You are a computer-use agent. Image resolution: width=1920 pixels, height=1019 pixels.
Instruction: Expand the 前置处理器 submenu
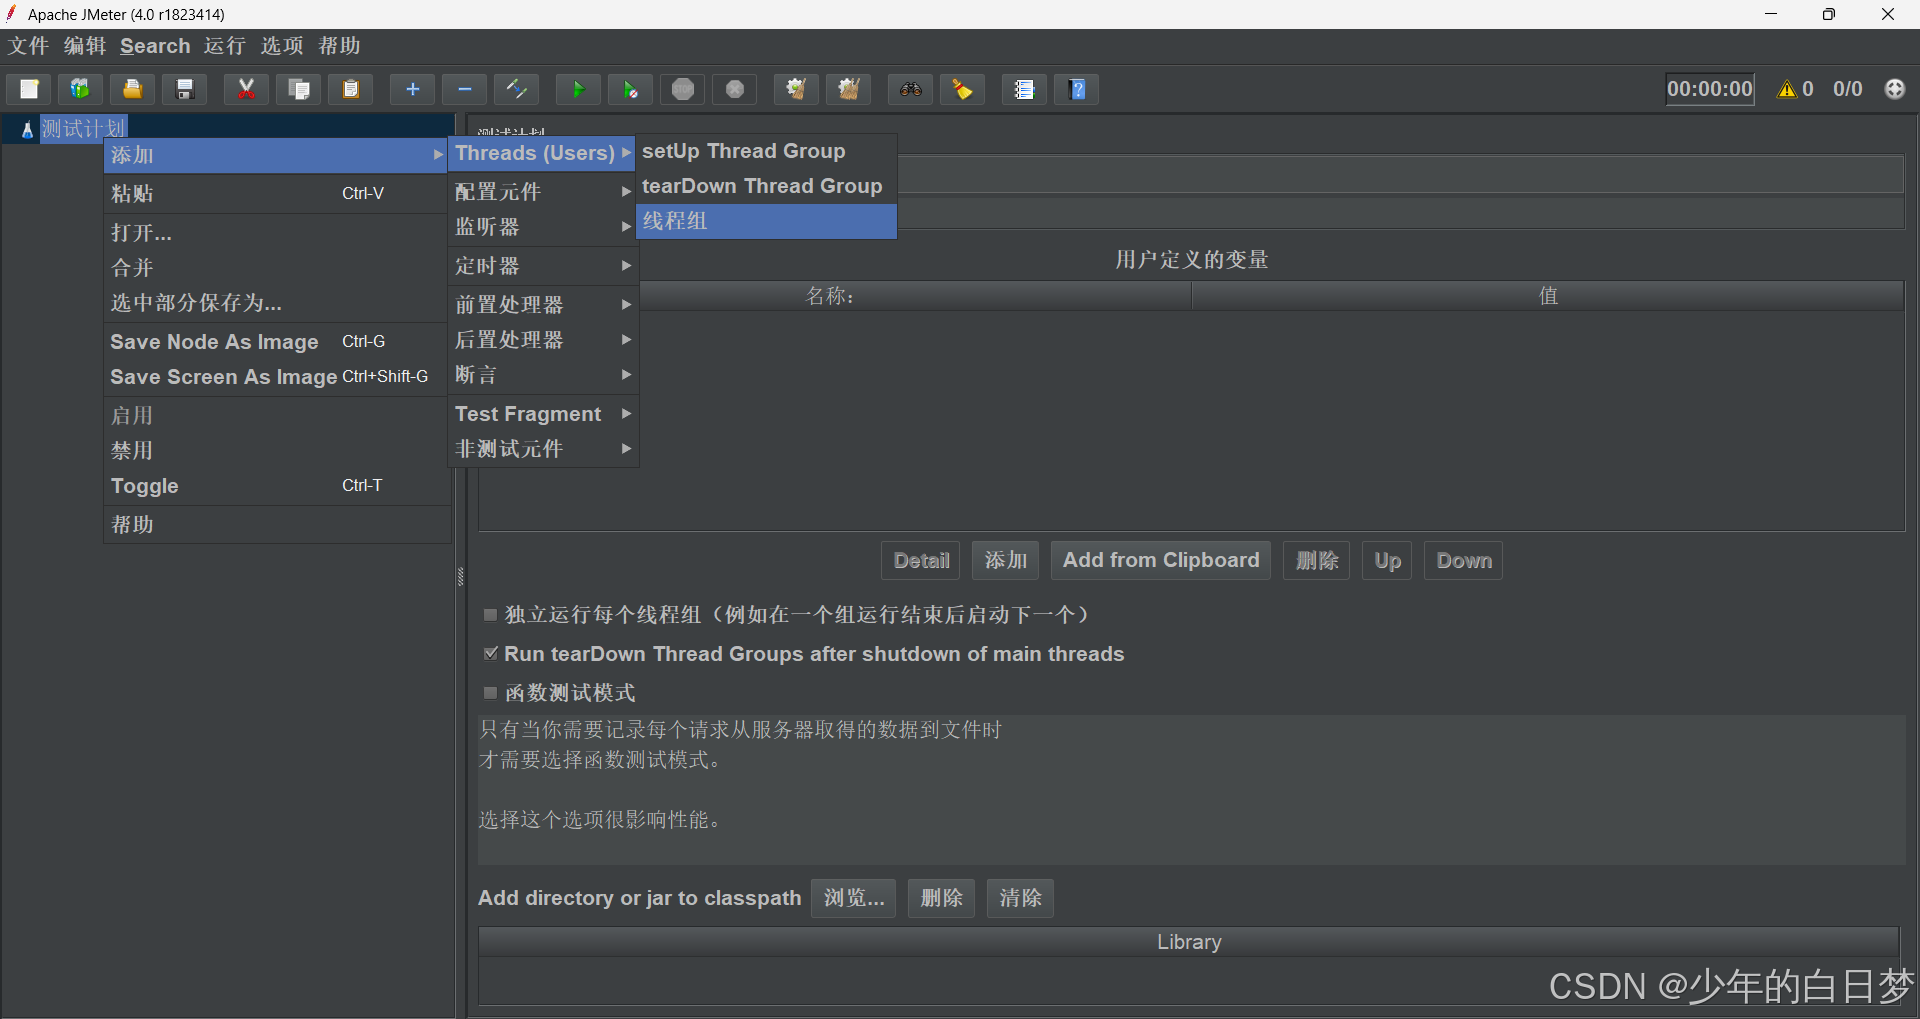[x=542, y=305]
